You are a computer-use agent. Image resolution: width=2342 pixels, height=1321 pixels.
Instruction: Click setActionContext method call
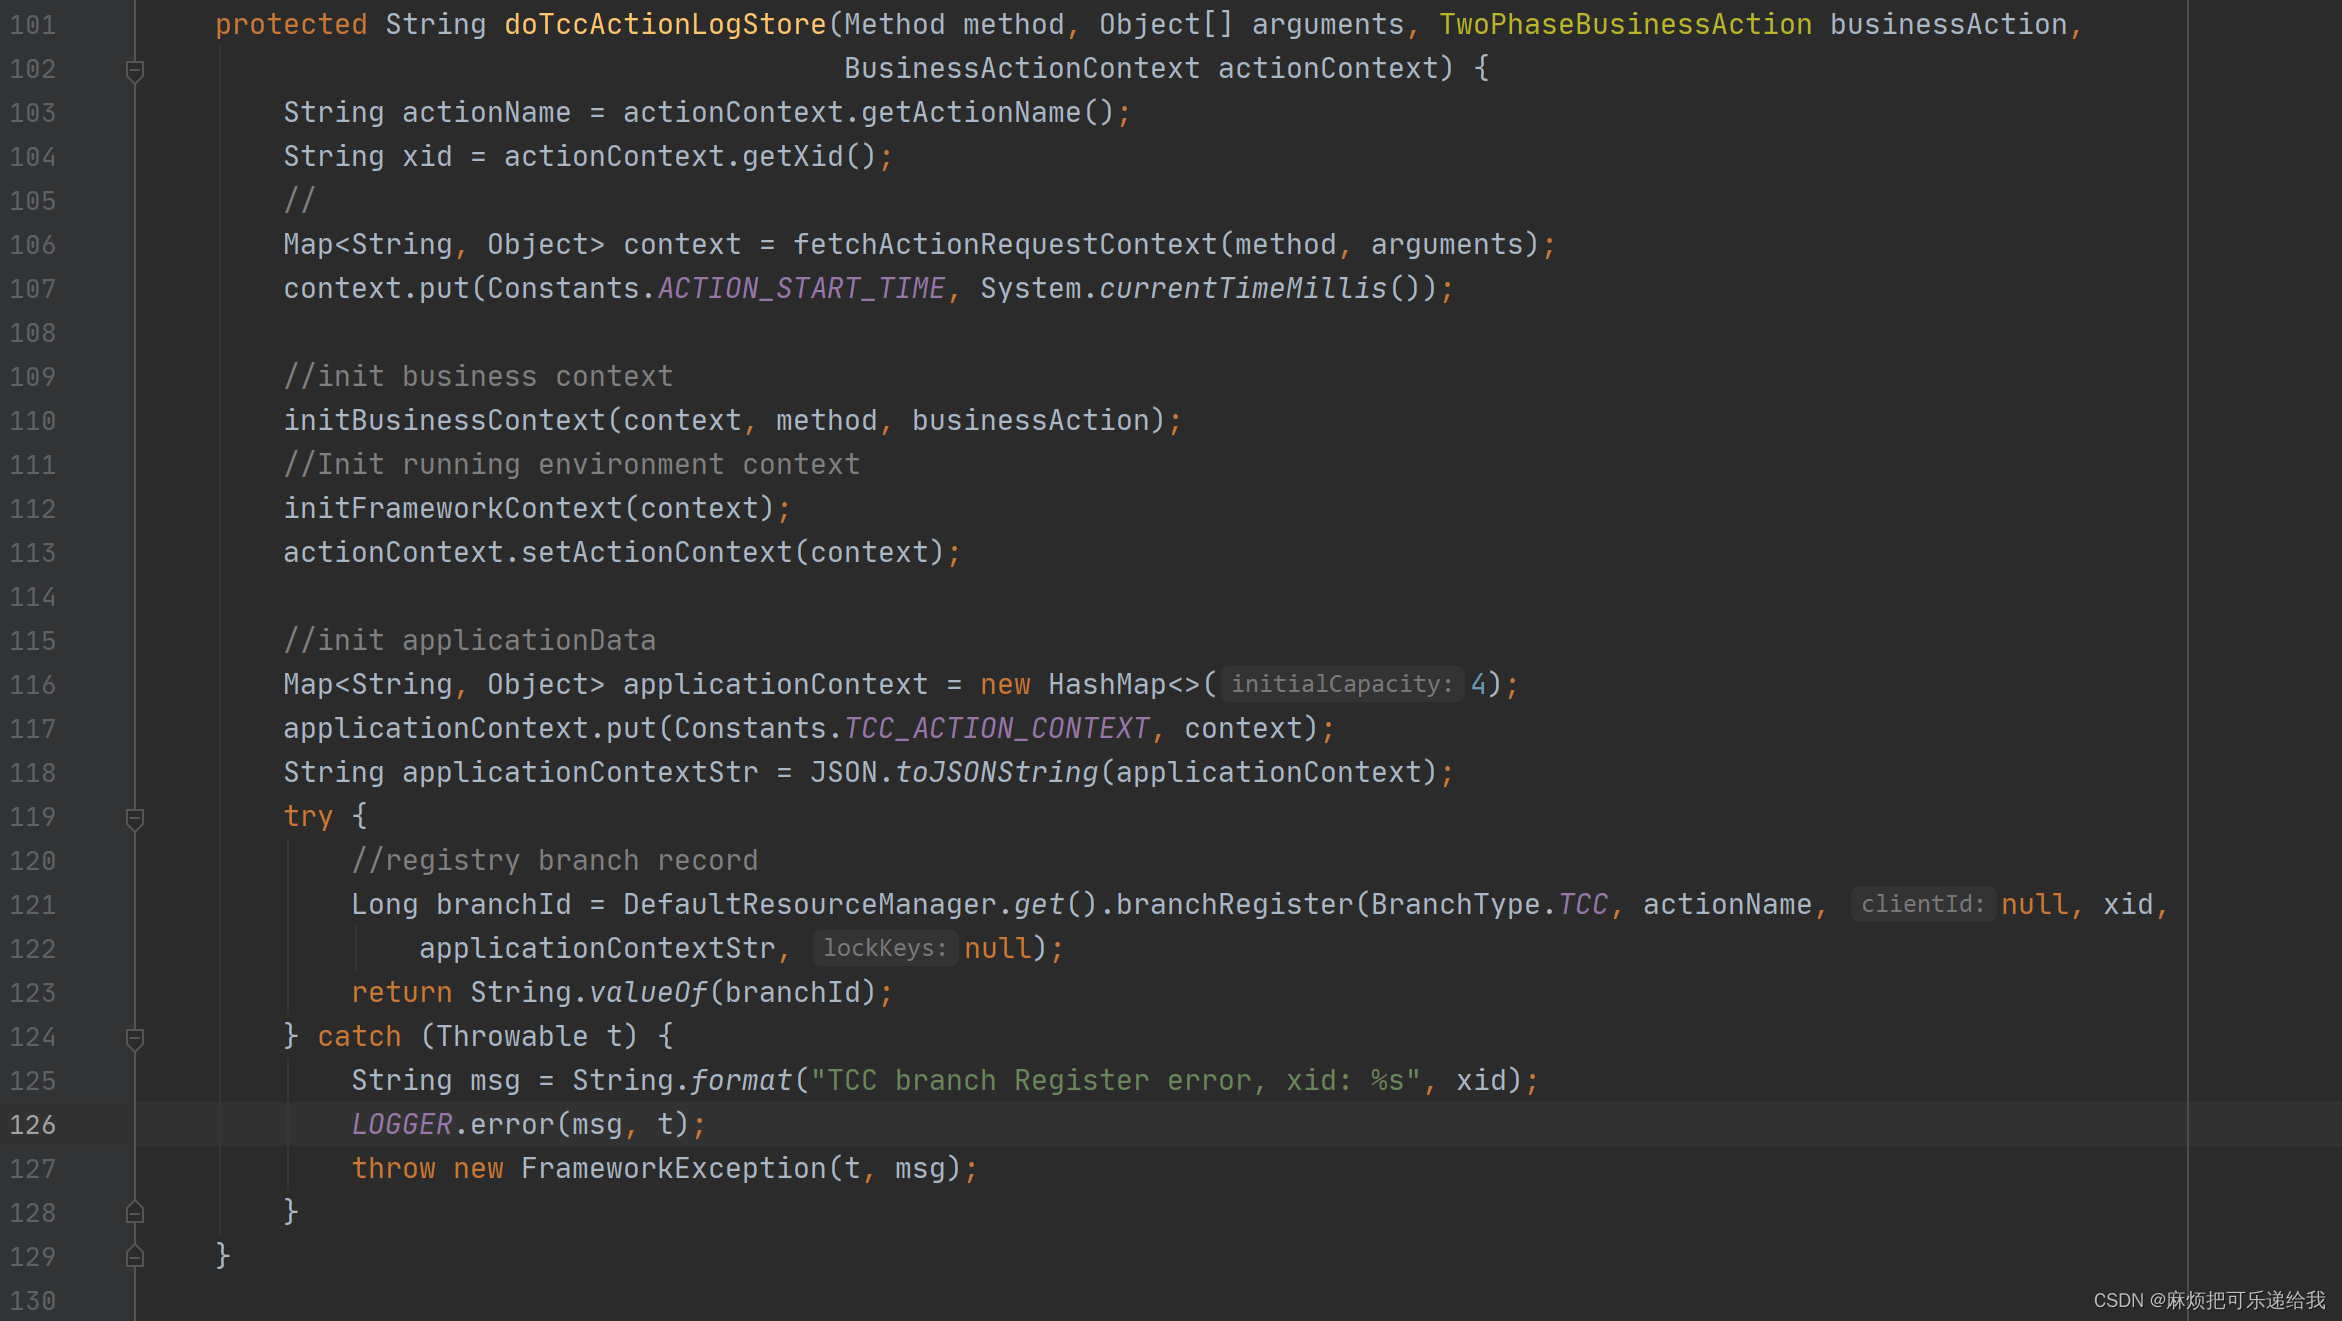coord(657,553)
